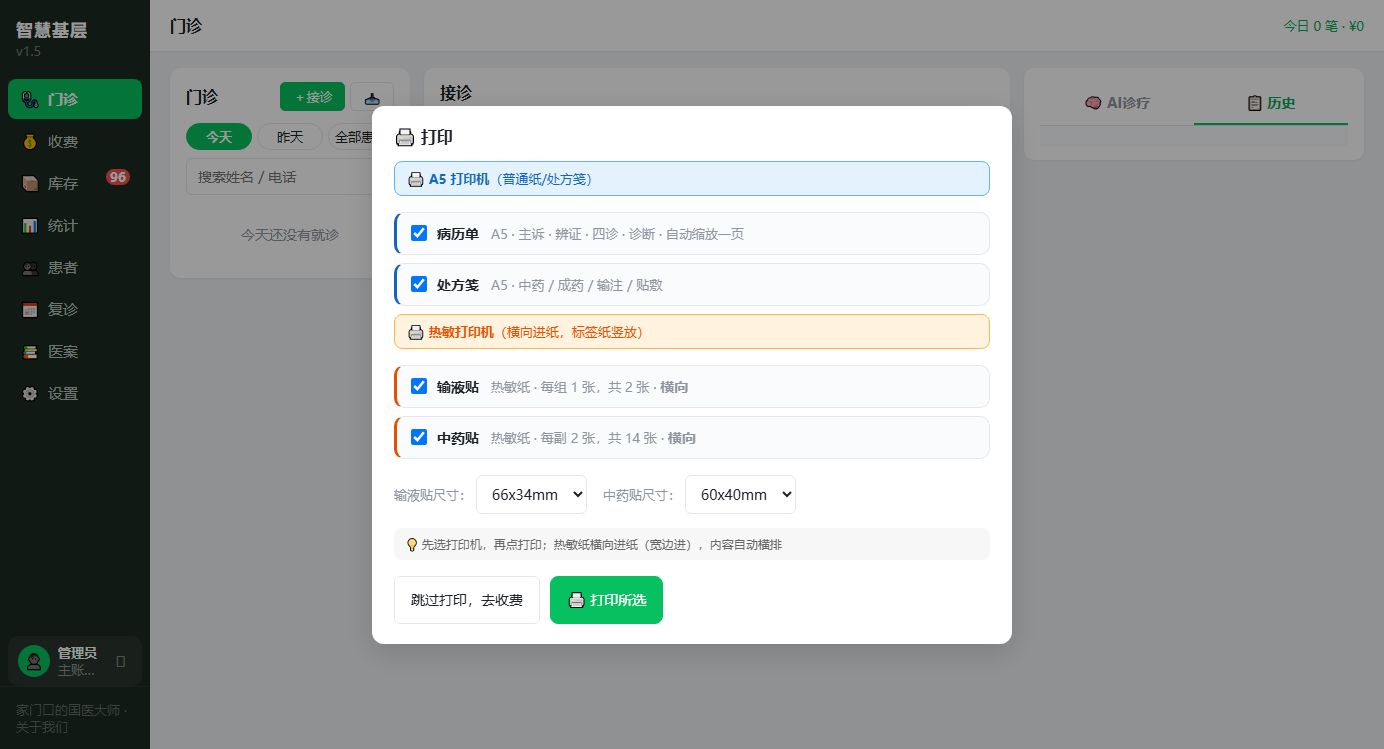Click the 每副 2 张, 共 14 张 text

pos(598,438)
